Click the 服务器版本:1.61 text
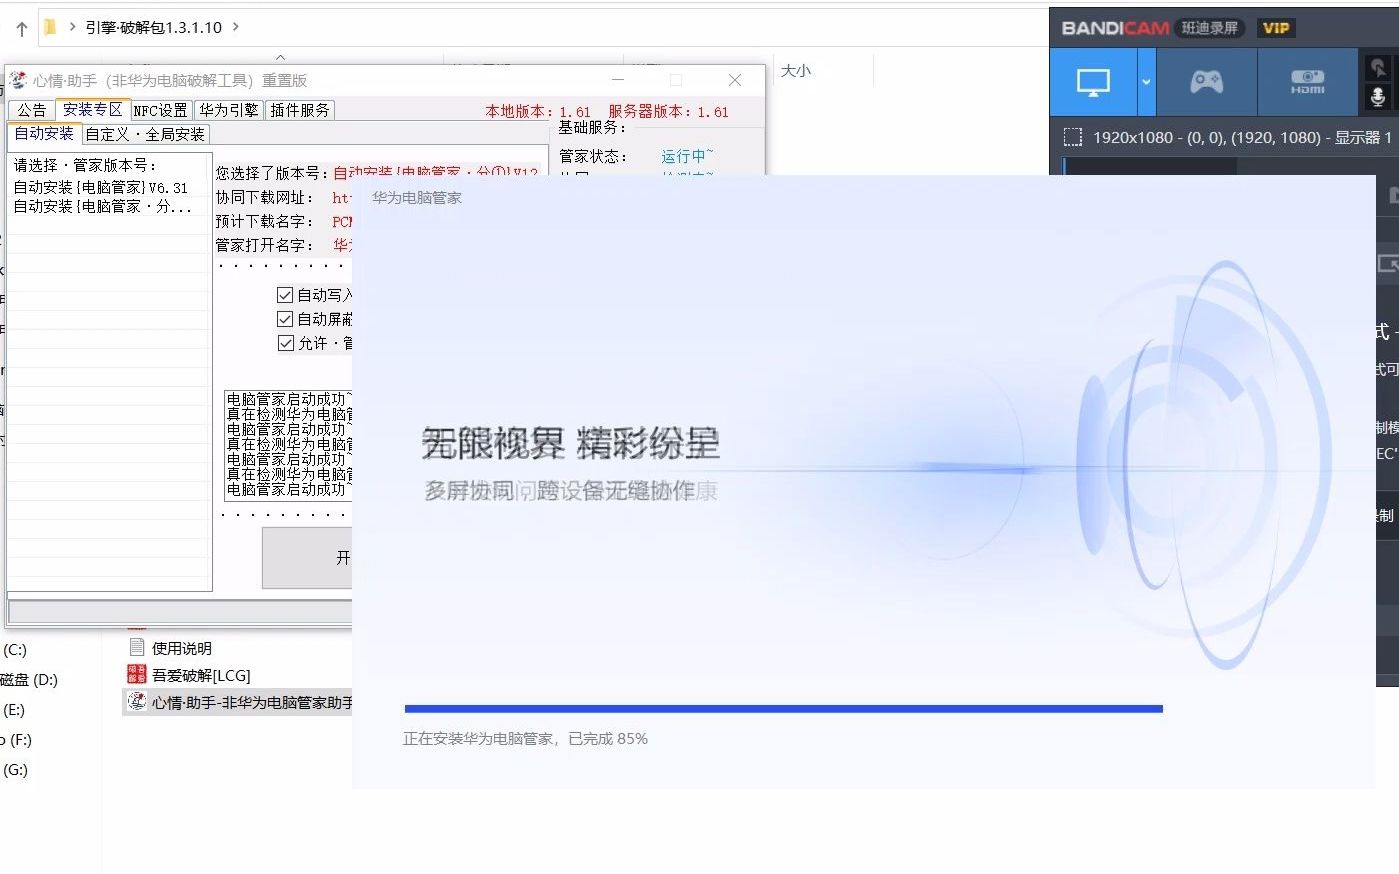 coord(669,111)
